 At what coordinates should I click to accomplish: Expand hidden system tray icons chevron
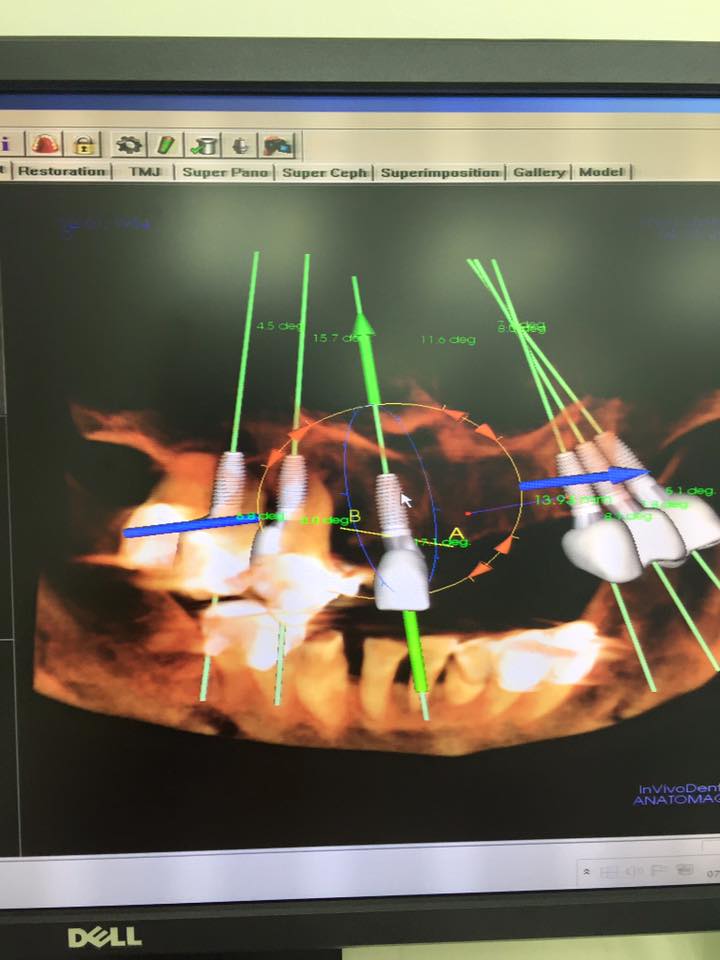[x=587, y=871]
